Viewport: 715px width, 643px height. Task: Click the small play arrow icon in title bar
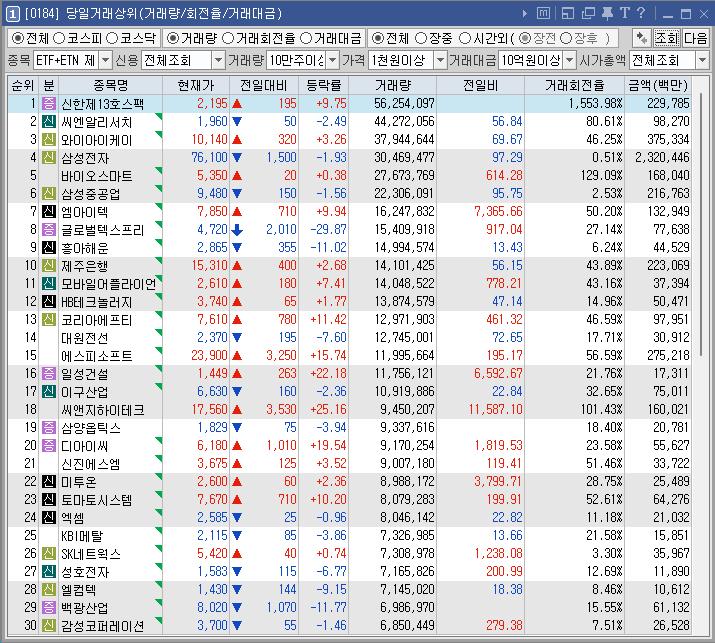coord(525,14)
